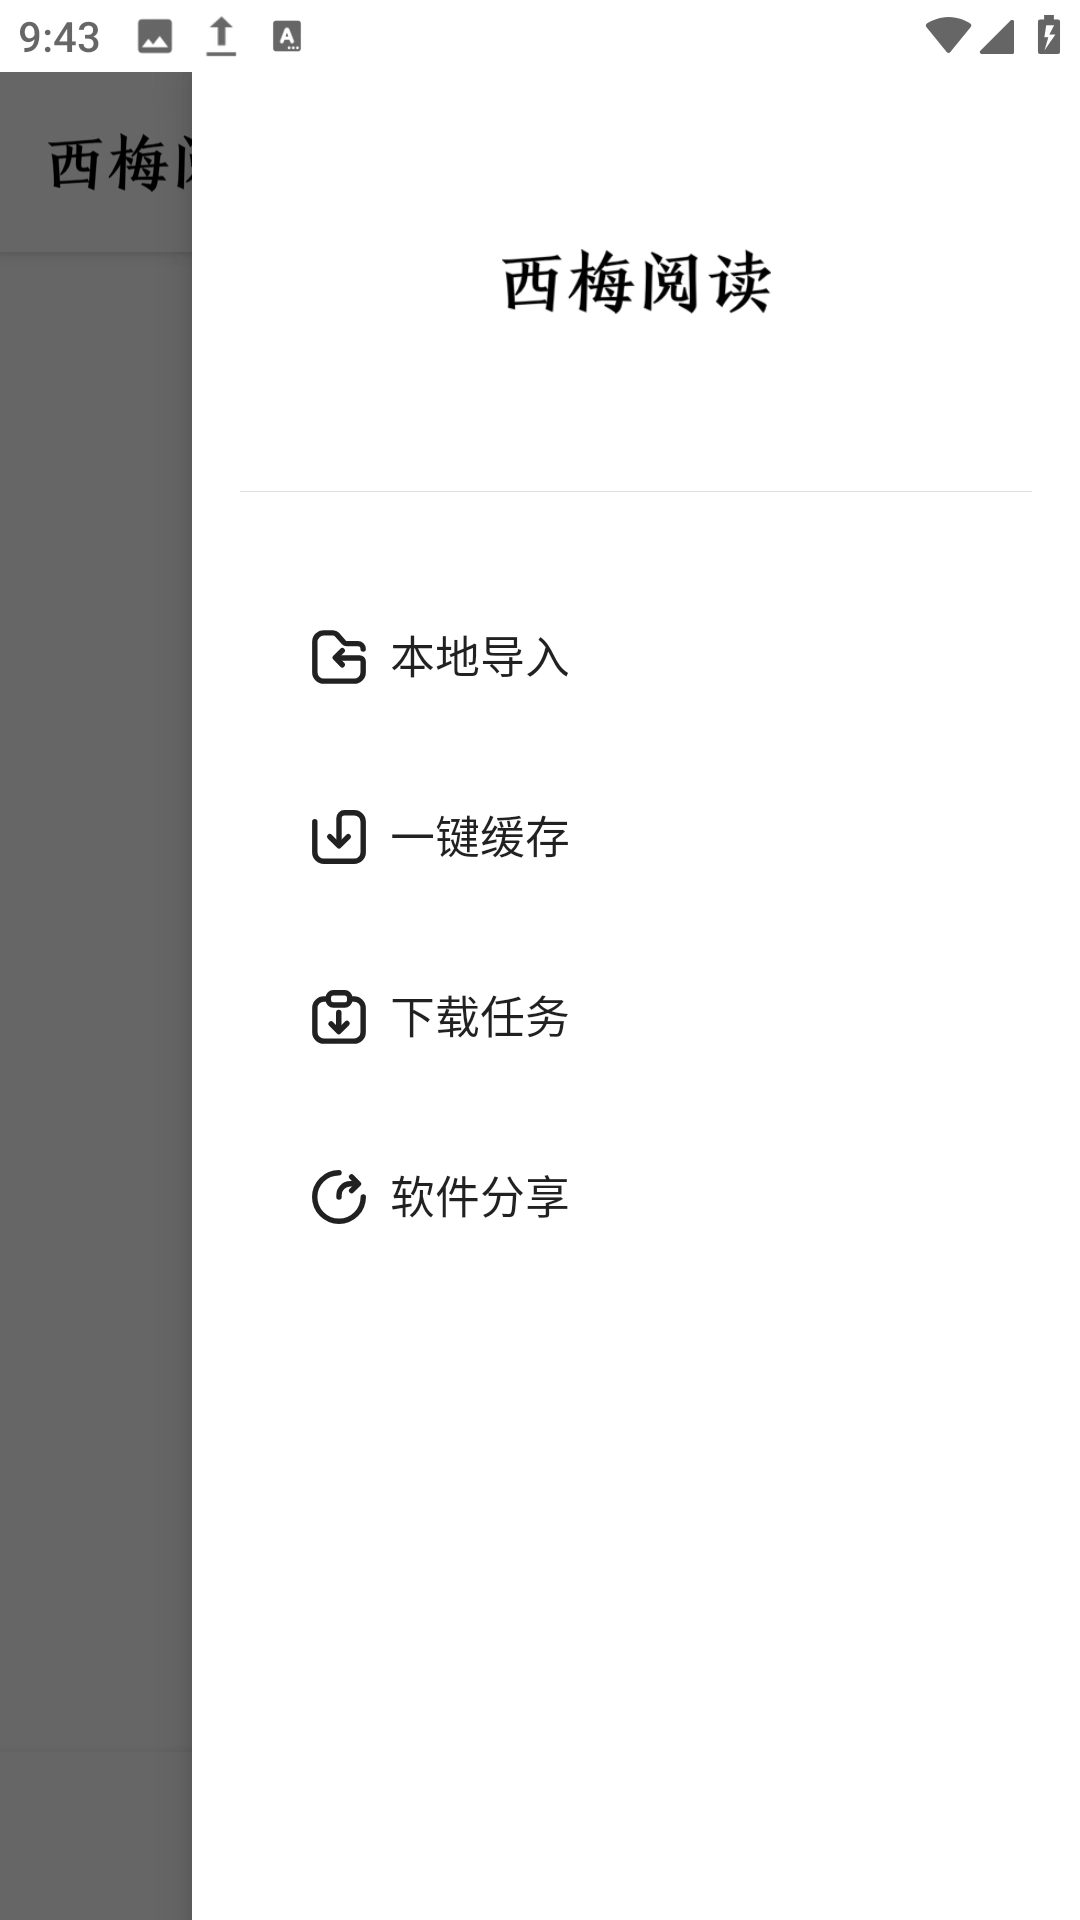Dismiss drawer by tapping dimmed area
This screenshot has width=1080, height=1920.
[x=96, y=1000]
